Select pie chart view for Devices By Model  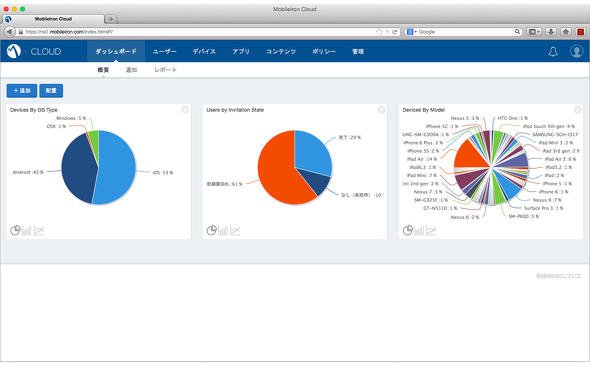pyautogui.click(x=408, y=230)
